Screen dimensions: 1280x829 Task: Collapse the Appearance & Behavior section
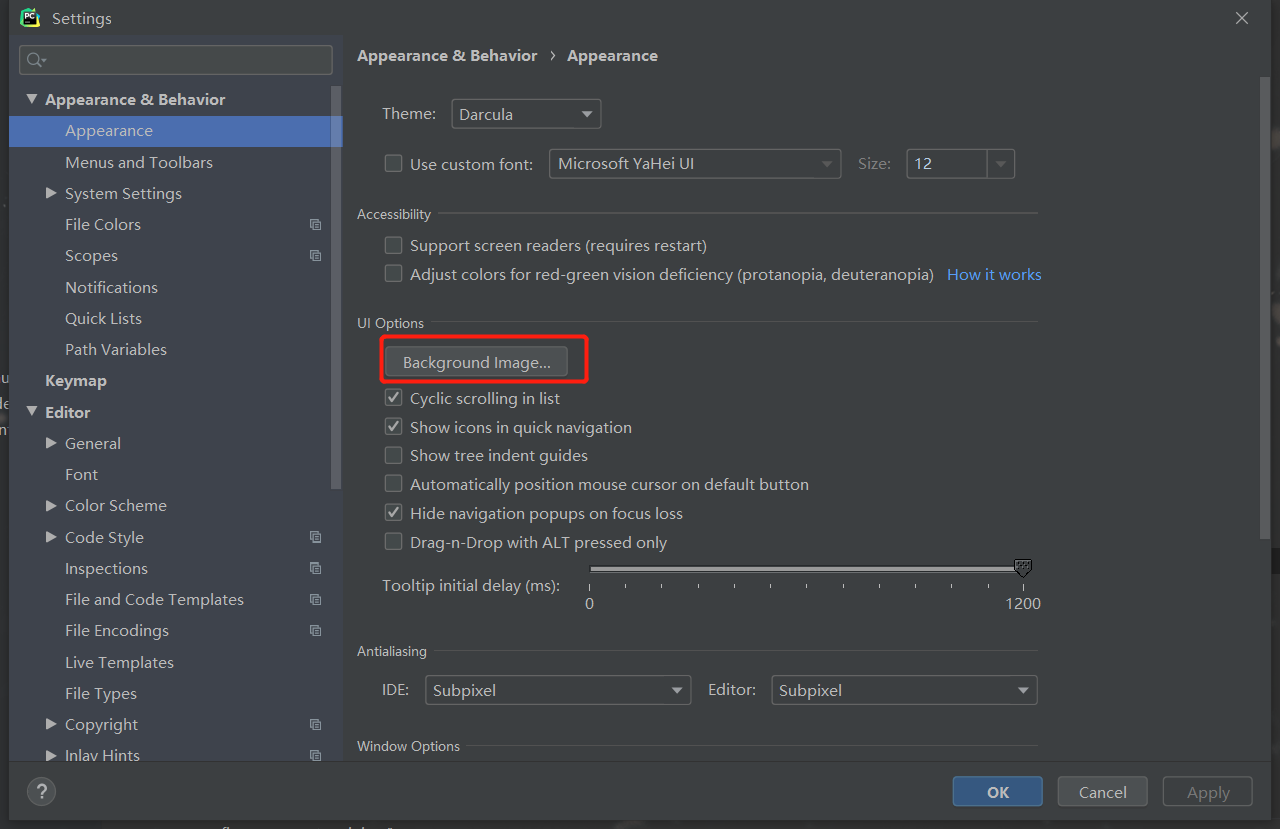31,99
